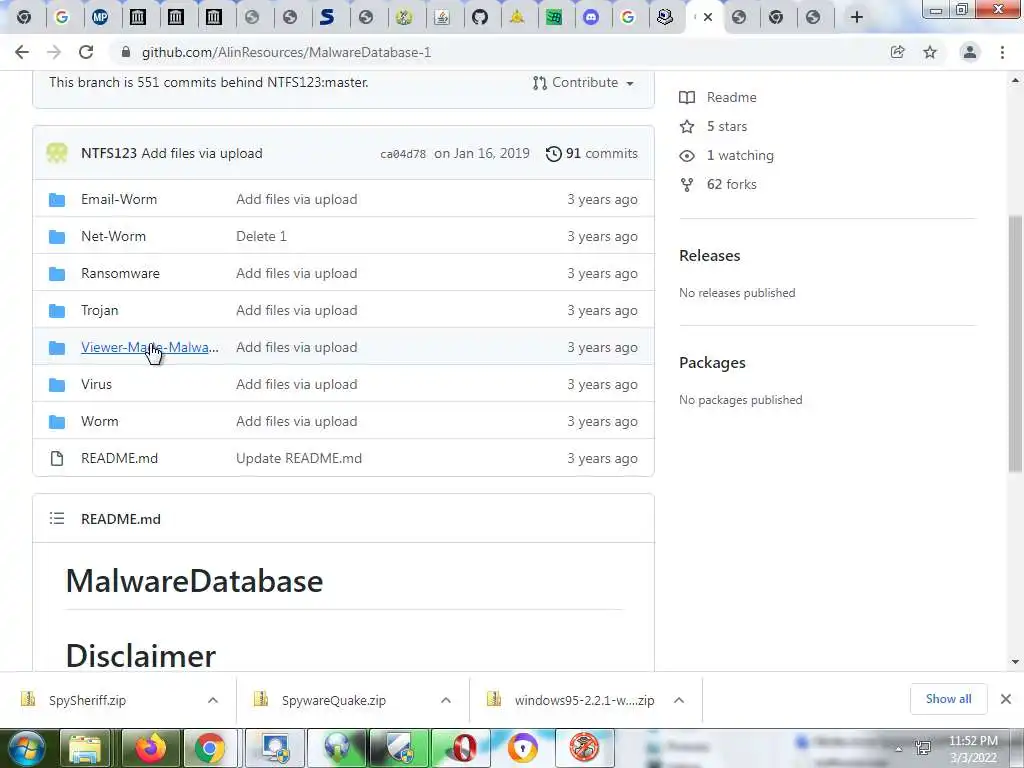The height and width of the screenshot is (768, 1024).
Task: Open the Trojan folder
Action: tap(100, 310)
